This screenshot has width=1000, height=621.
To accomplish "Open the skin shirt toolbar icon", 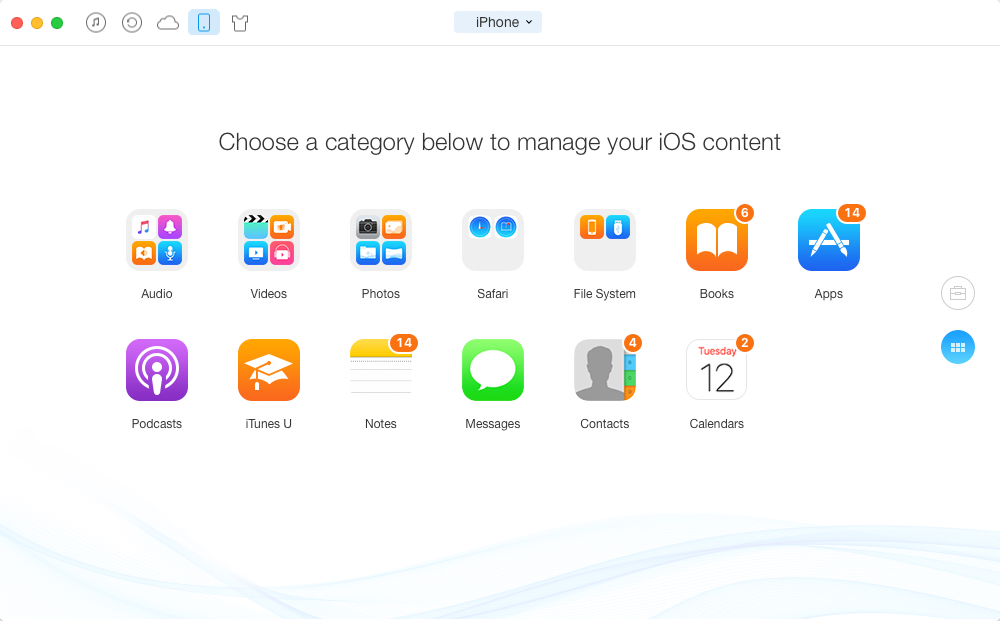I will click(240, 23).
